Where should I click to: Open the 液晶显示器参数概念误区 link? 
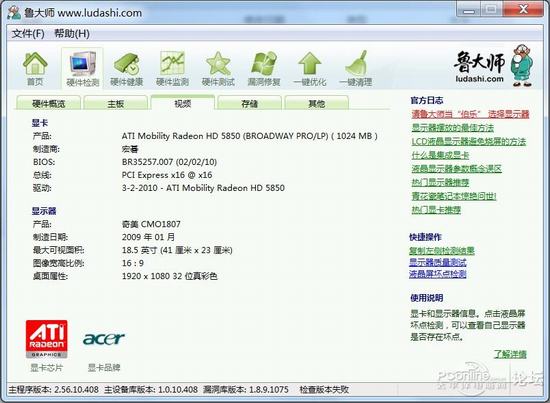(x=457, y=169)
